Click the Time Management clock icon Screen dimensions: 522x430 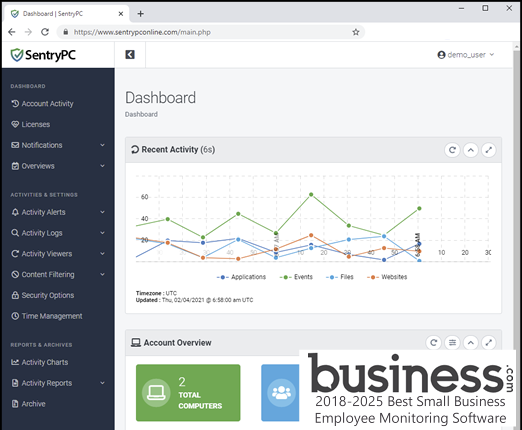click(15, 316)
